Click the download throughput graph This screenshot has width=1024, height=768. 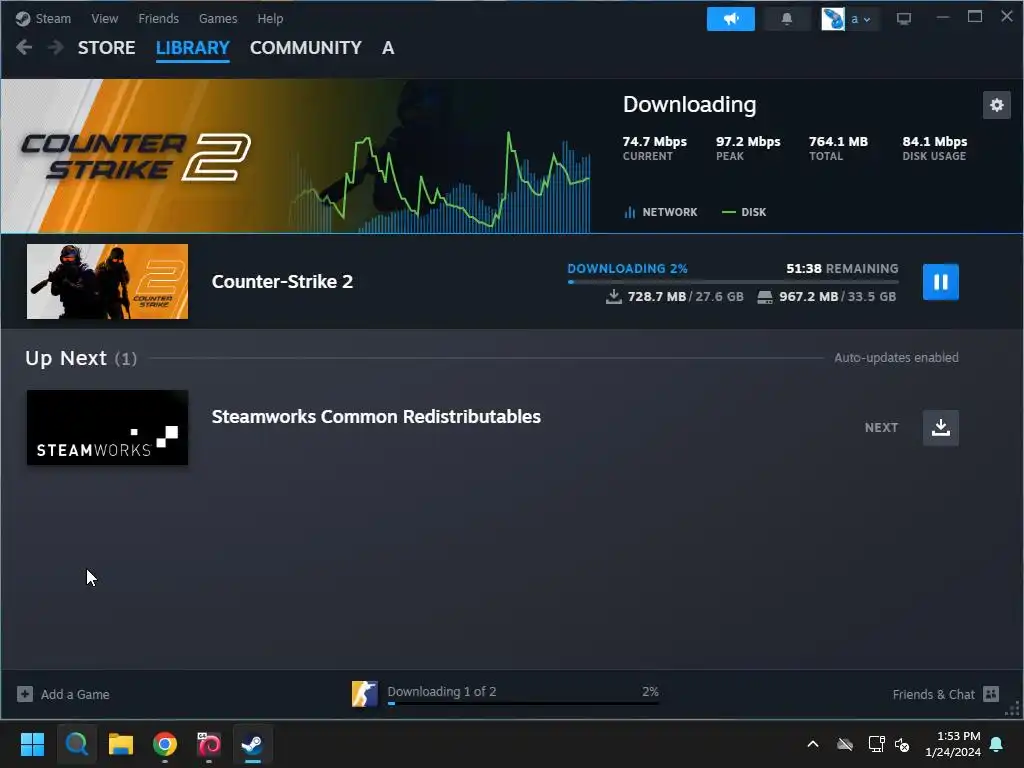click(x=440, y=182)
